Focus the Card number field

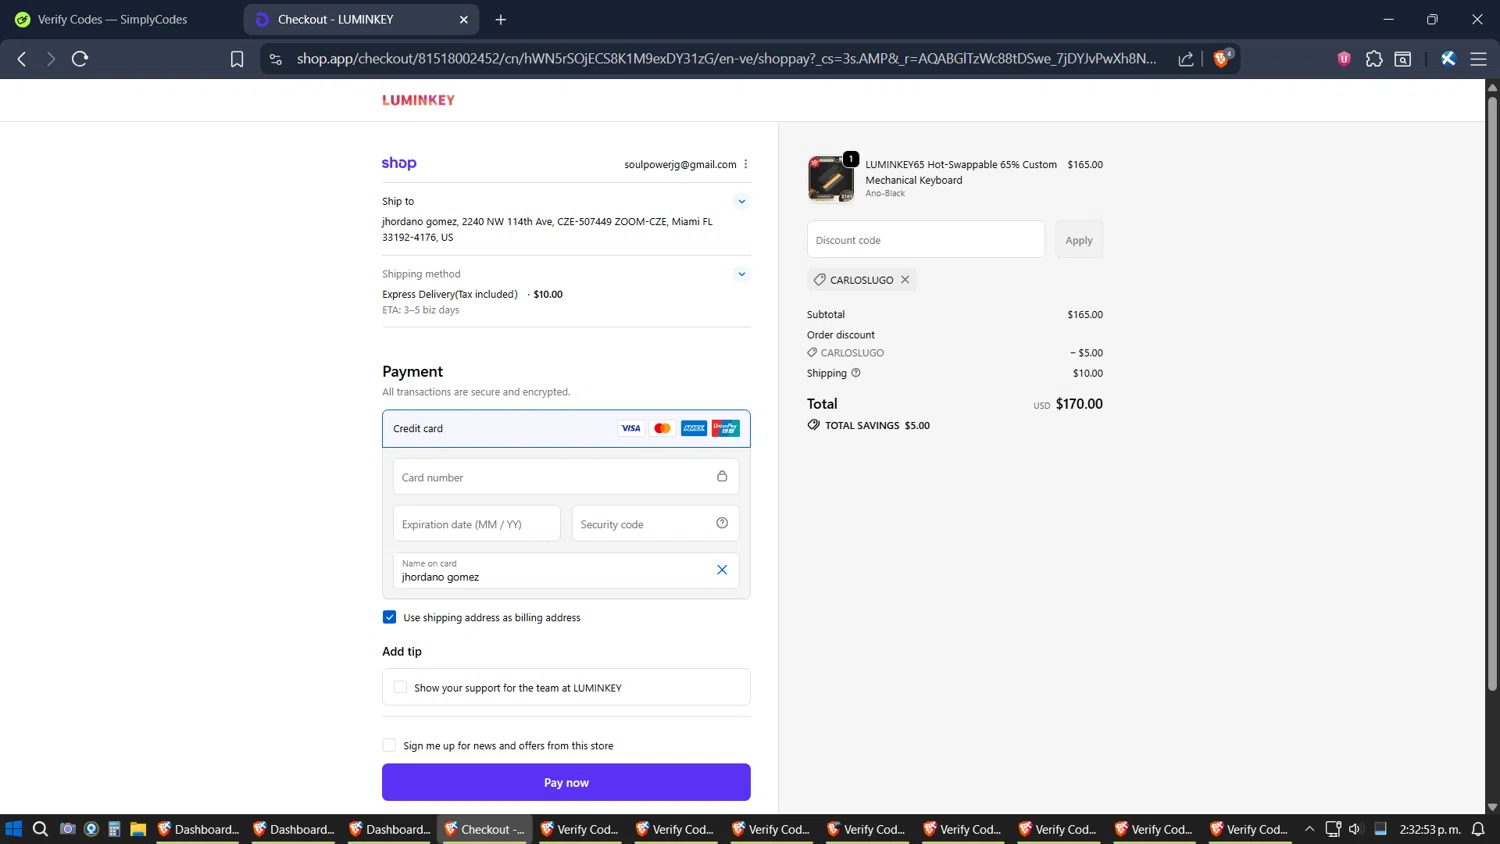point(566,477)
